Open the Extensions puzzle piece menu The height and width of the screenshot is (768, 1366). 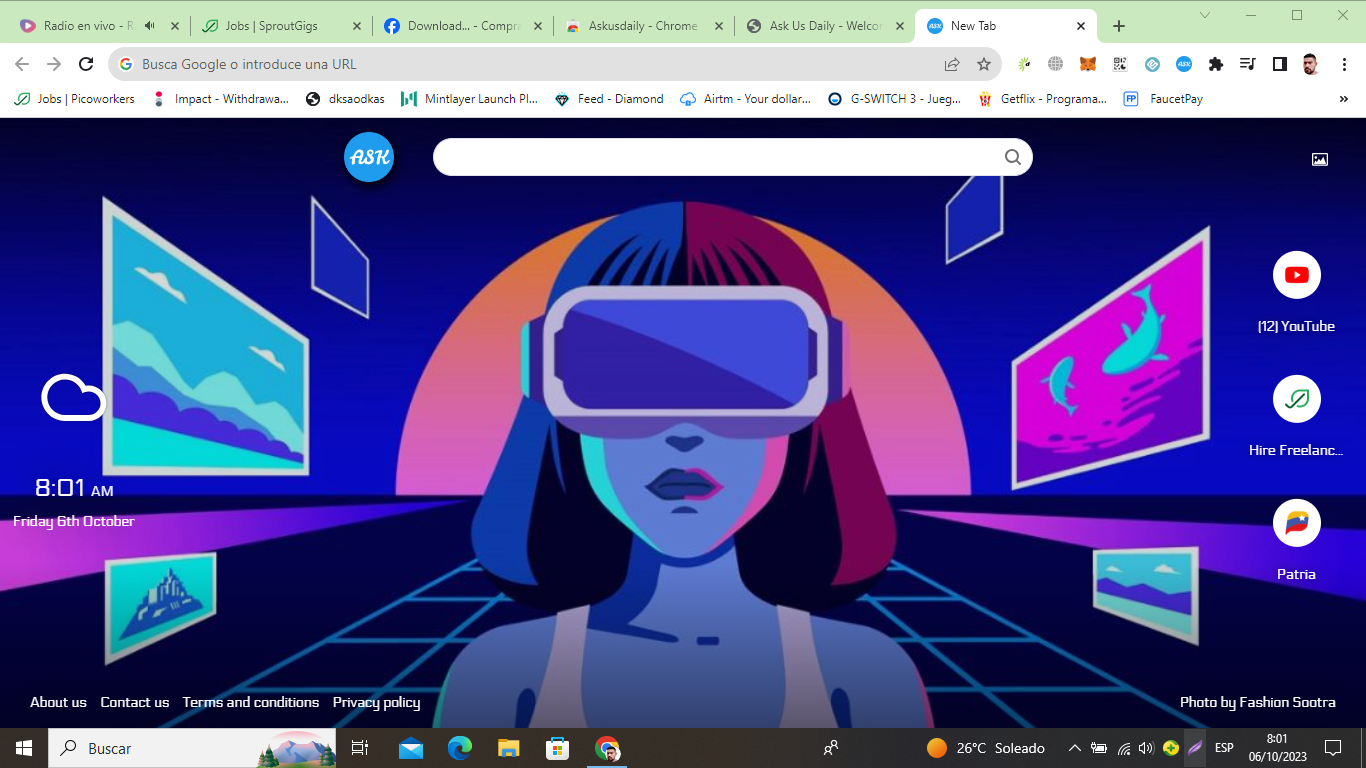click(1216, 64)
